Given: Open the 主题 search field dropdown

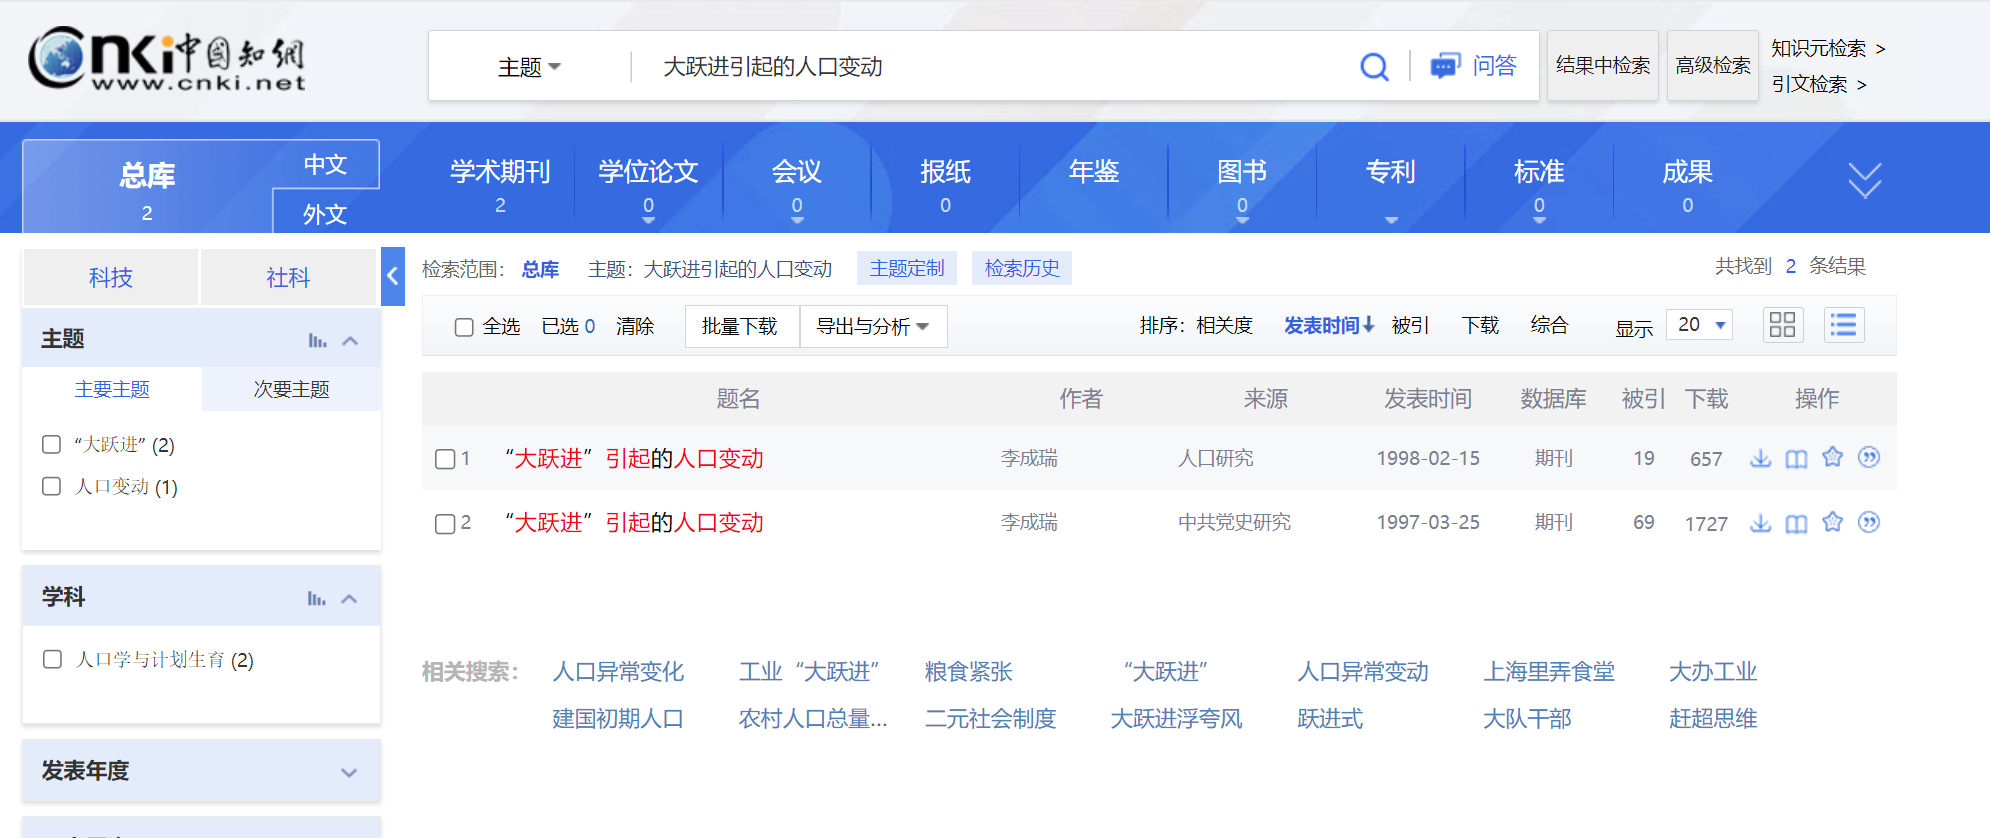Looking at the screenshot, I should (530, 67).
